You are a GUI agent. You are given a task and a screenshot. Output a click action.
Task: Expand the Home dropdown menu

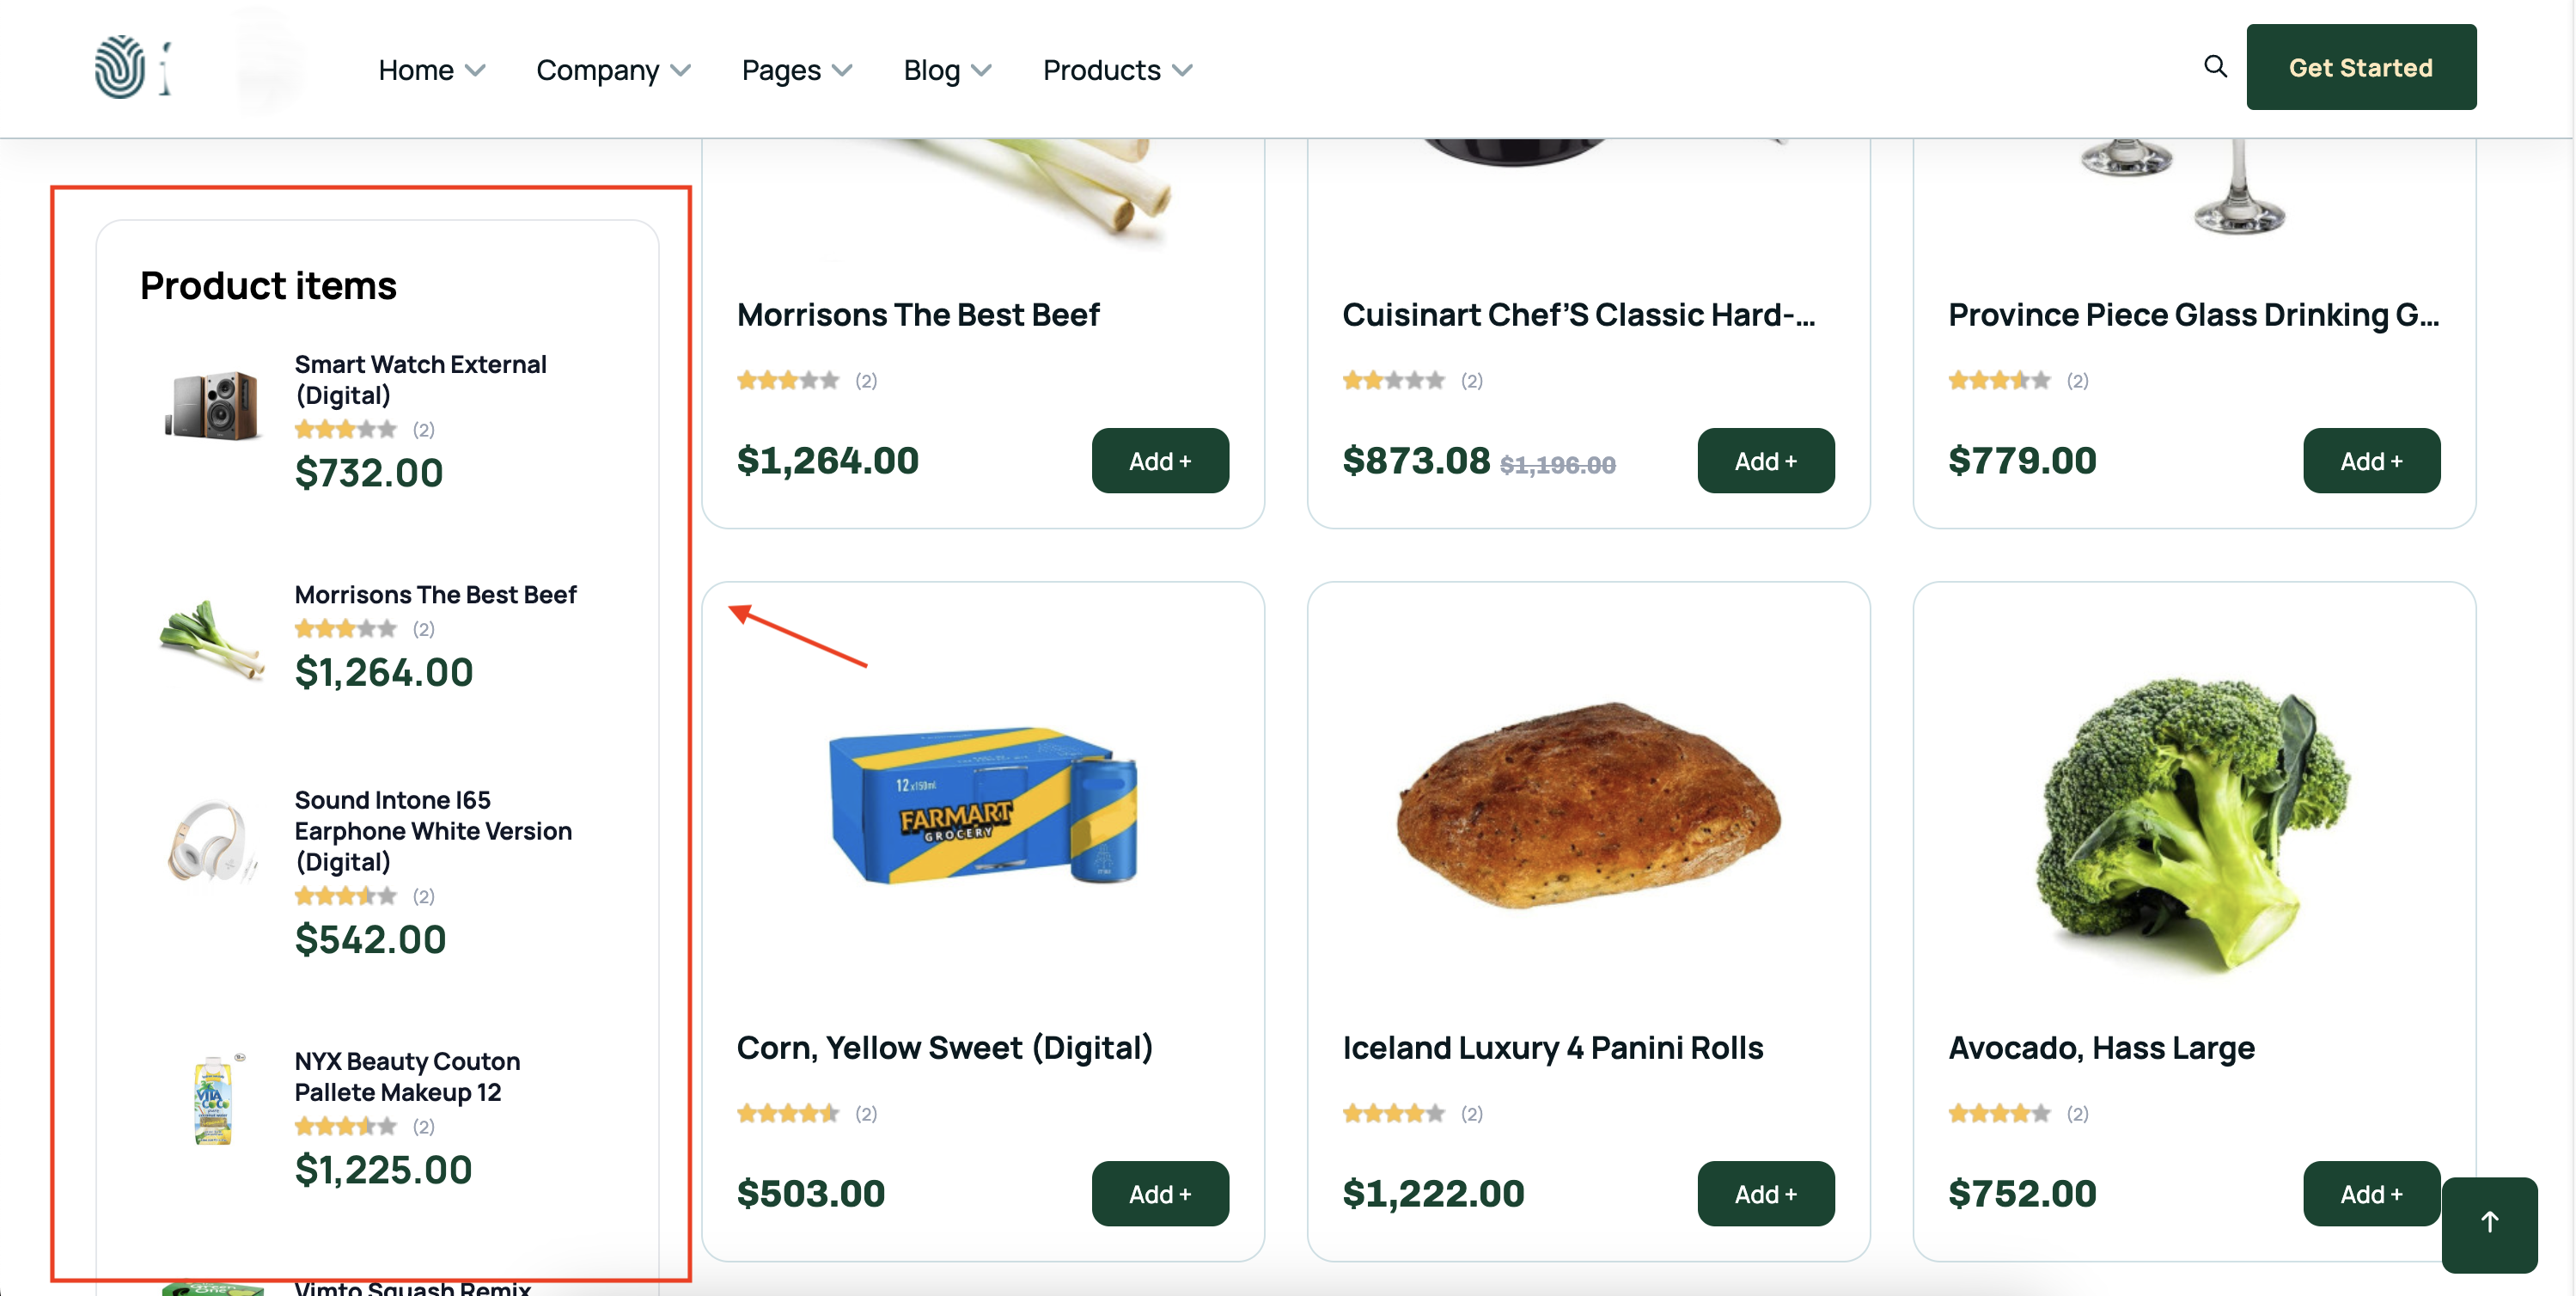pyautogui.click(x=431, y=70)
